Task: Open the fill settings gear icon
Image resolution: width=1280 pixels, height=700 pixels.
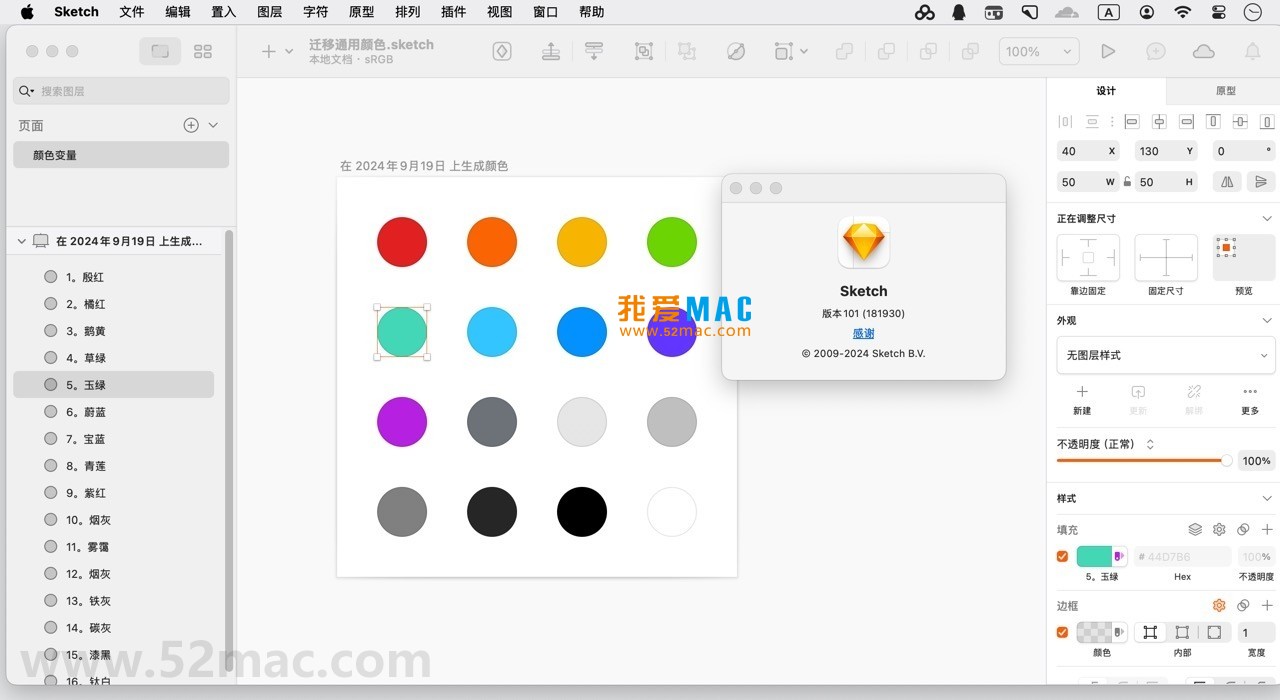Action: coord(1219,529)
